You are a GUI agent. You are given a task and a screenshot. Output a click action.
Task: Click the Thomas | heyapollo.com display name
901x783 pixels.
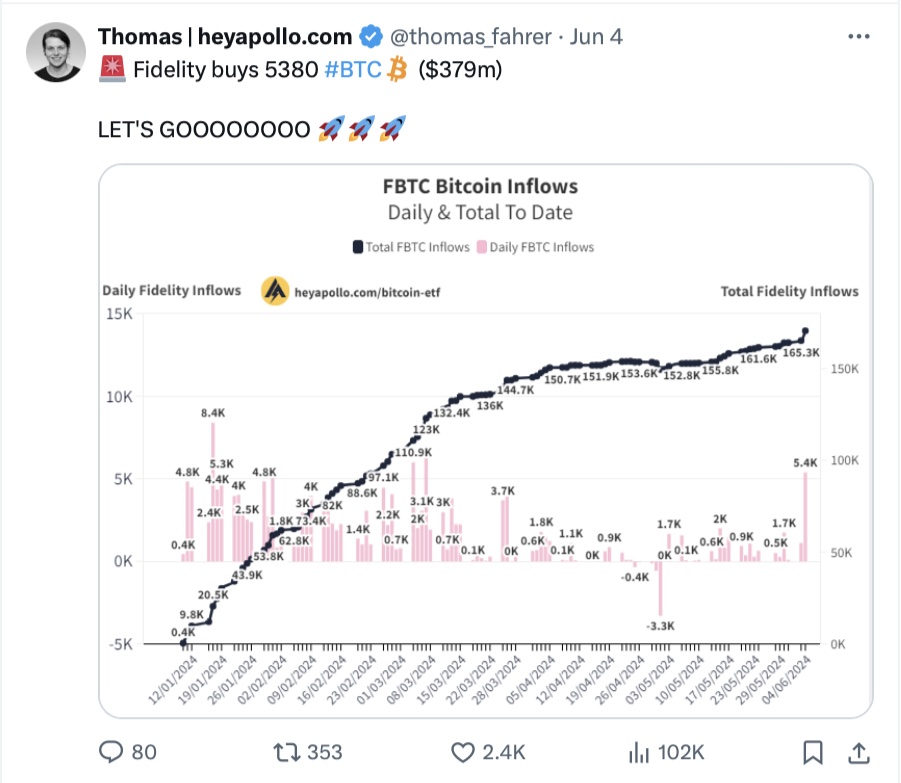[225, 37]
